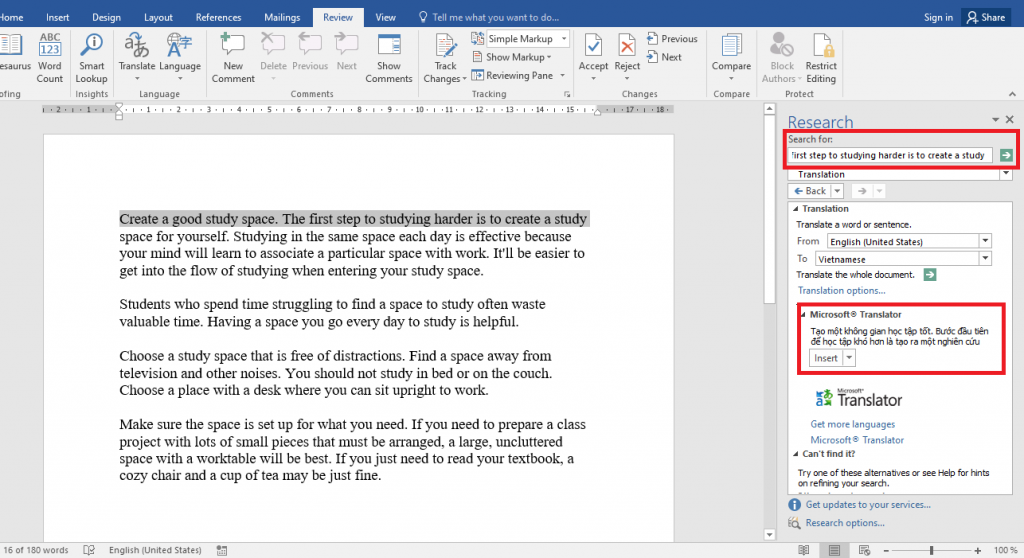Collapse the Microsoft Translator section
This screenshot has width=1024, height=558.
click(803, 314)
